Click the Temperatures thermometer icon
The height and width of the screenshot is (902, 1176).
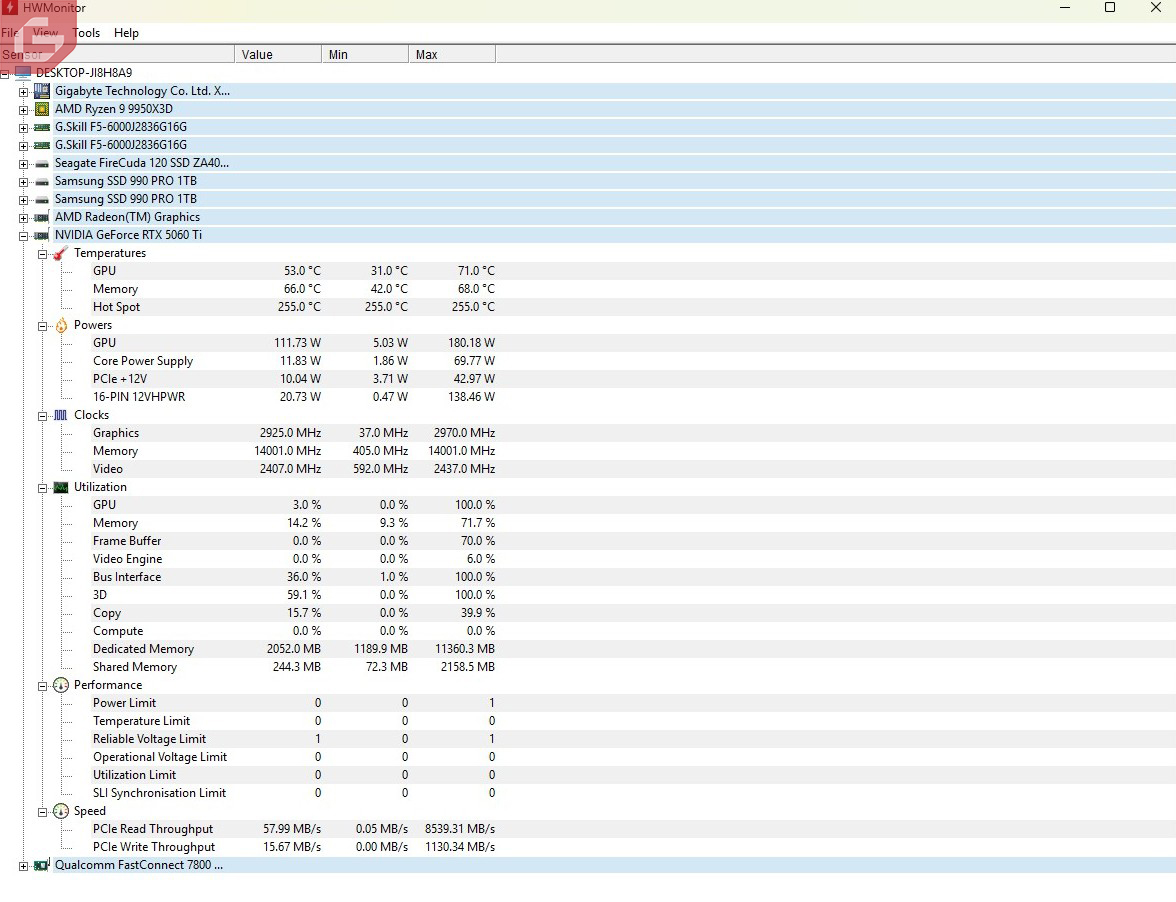61,253
